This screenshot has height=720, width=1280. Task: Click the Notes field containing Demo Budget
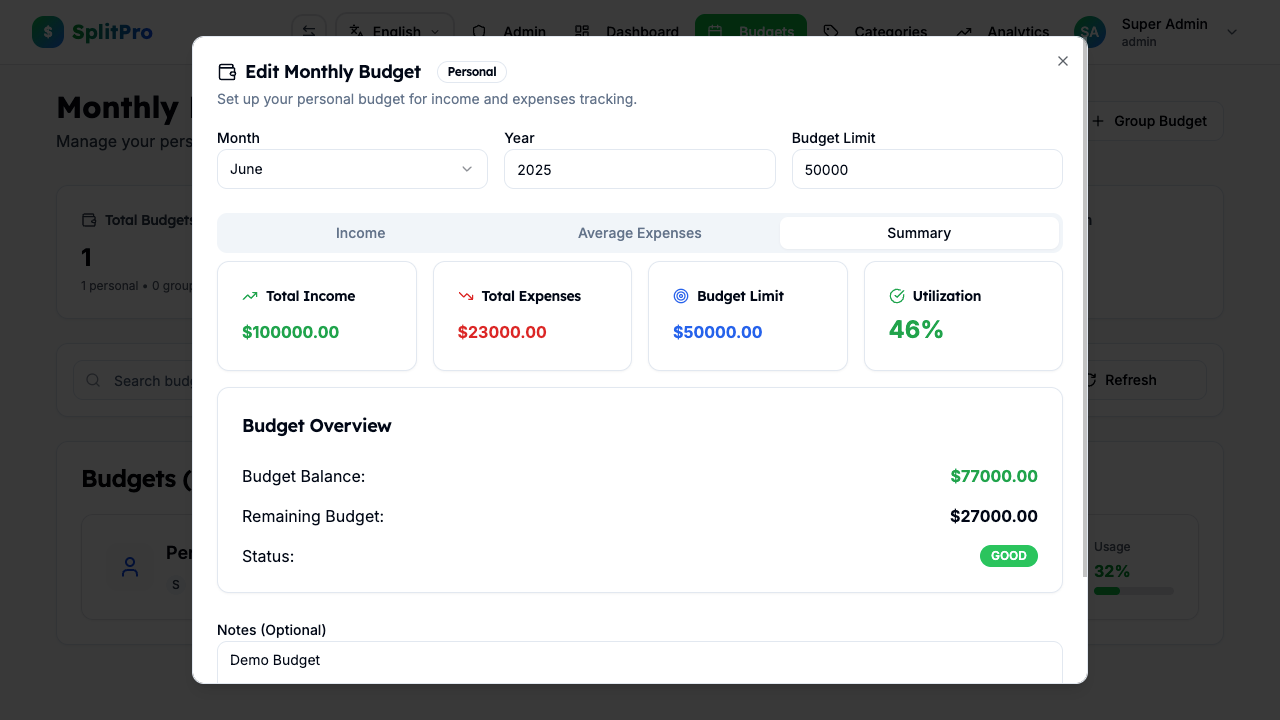639,660
